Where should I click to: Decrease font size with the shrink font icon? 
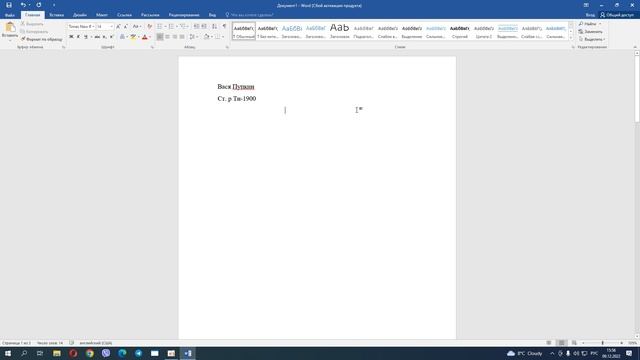pyautogui.click(x=126, y=27)
